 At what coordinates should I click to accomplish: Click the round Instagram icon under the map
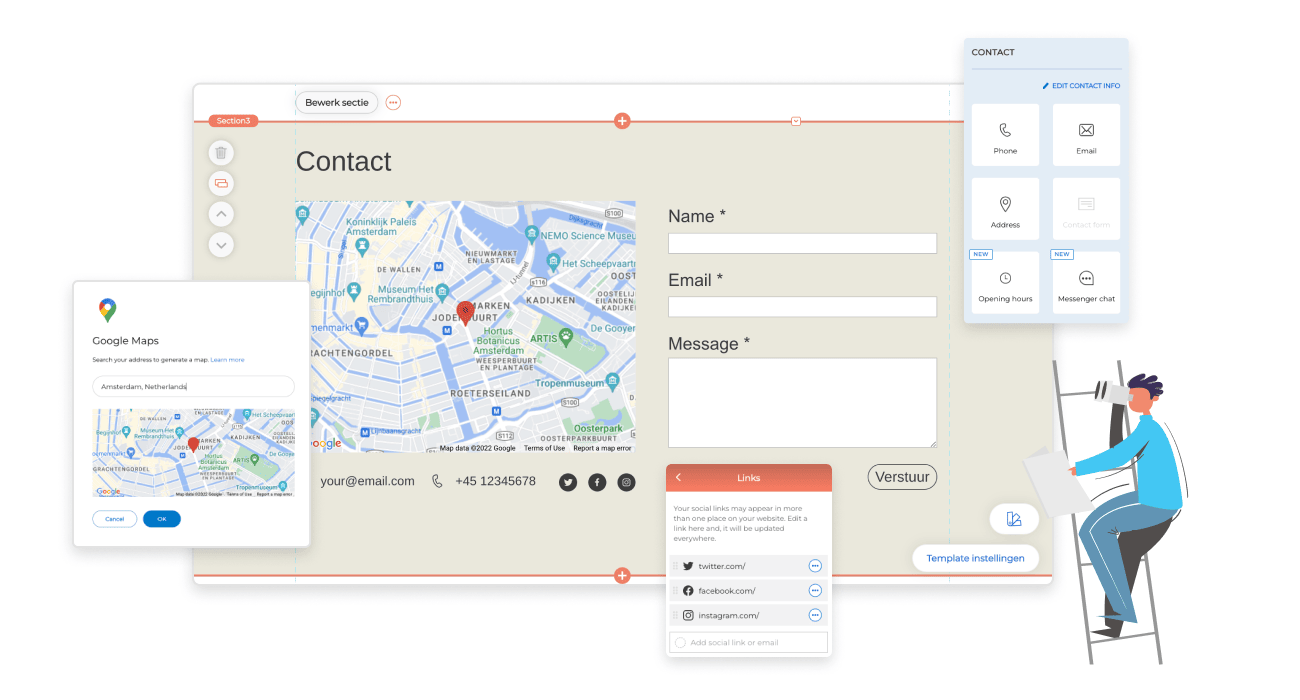(x=626, y=482)
